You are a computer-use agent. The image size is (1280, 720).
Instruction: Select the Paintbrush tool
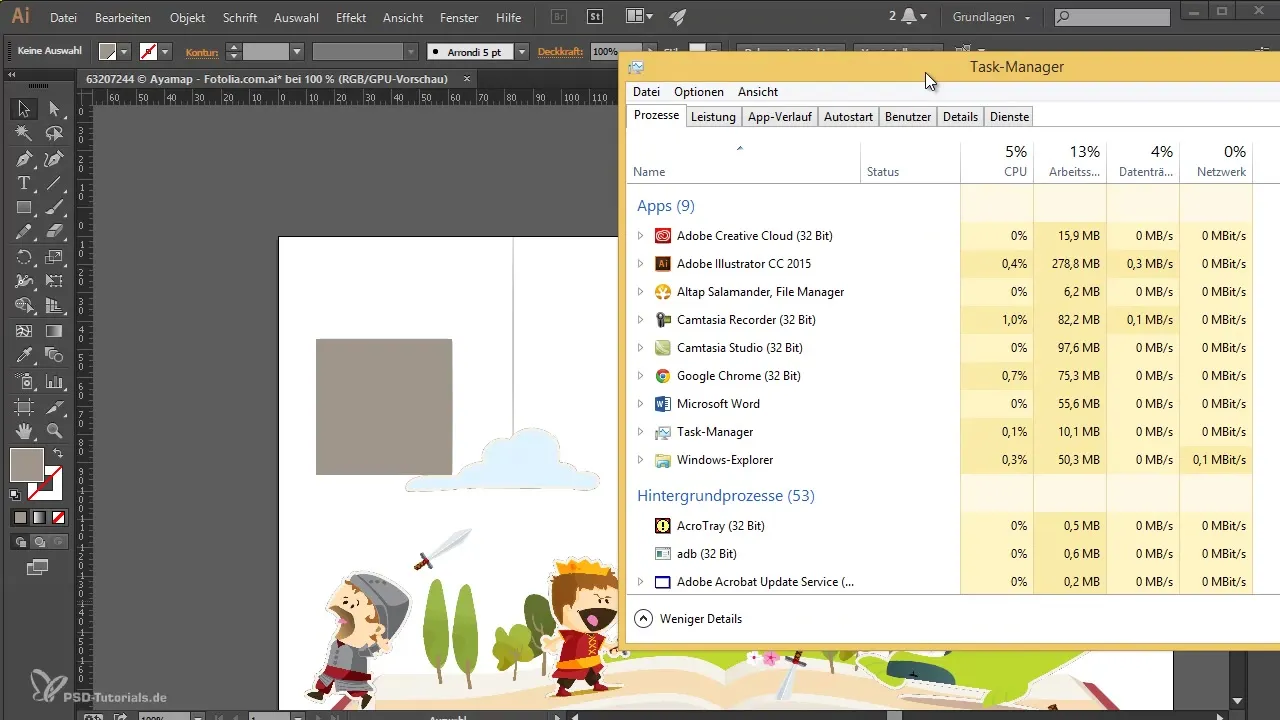coord(54,208)
